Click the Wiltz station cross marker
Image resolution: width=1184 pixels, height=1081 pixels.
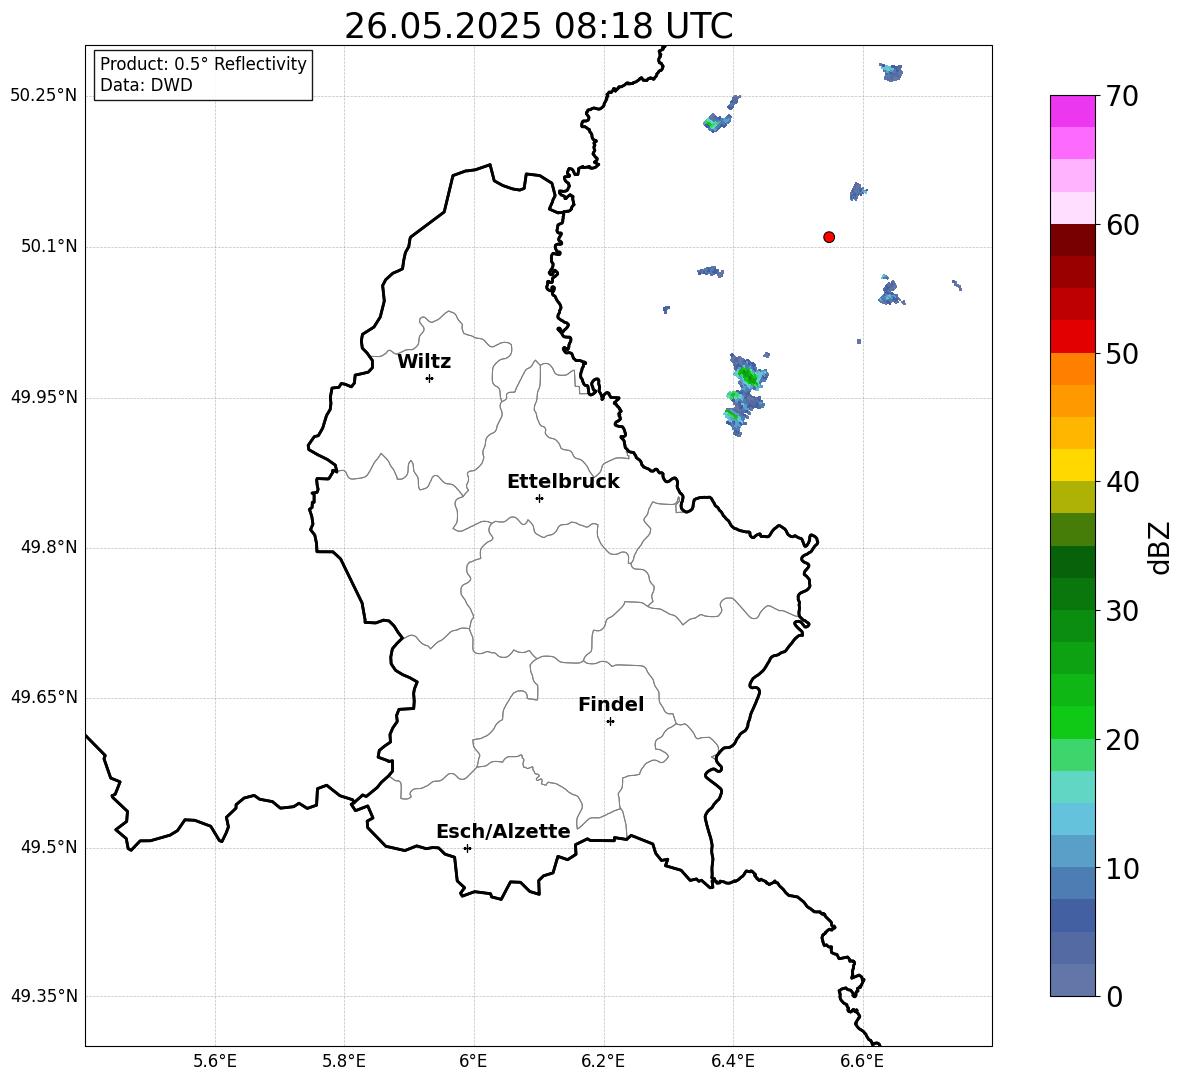[x=429, y=378]
